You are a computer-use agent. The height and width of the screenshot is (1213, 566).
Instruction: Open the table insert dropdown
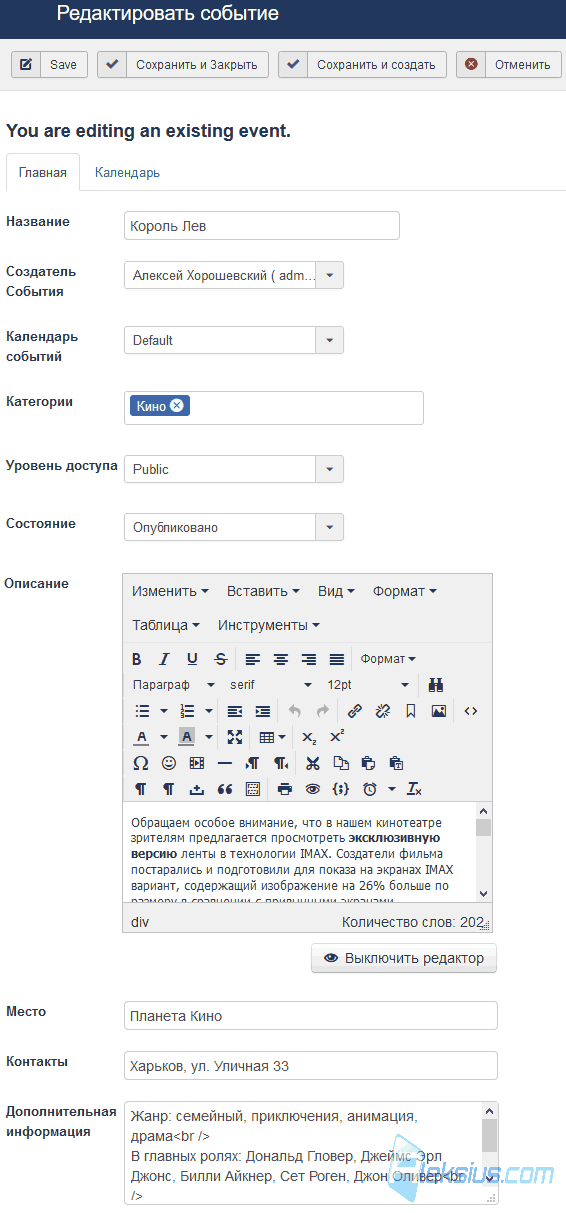271,737
